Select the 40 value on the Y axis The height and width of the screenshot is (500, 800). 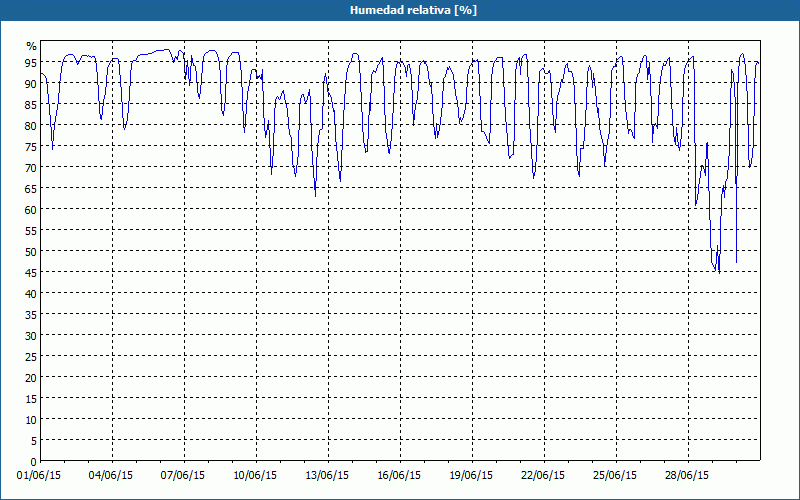[31, 293]
